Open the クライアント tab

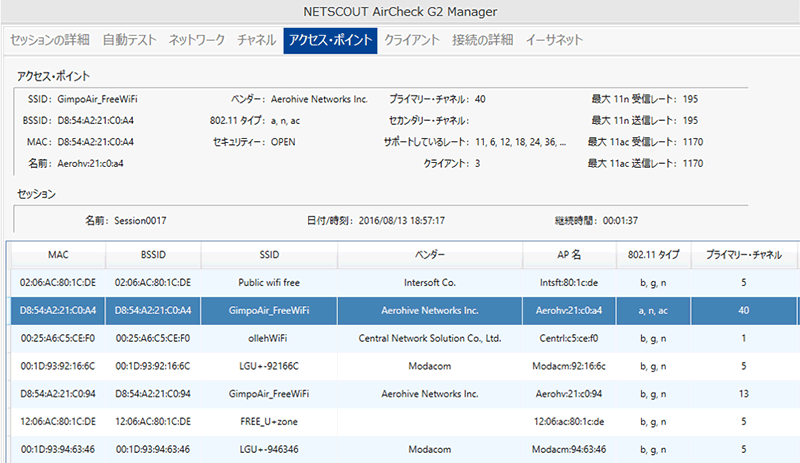[412, 40]
